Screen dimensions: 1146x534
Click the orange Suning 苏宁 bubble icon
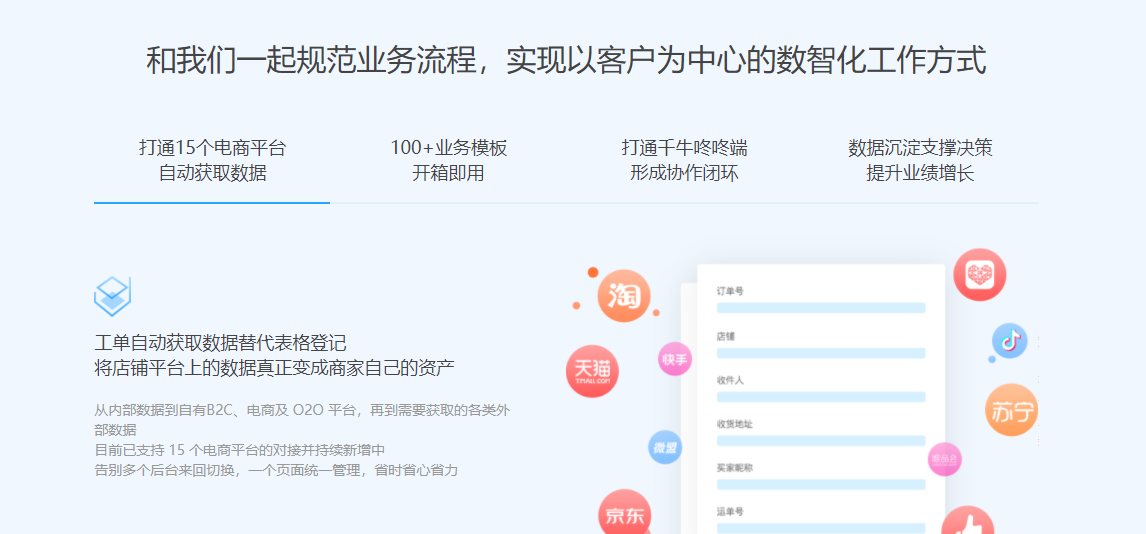coord(1012,410)
